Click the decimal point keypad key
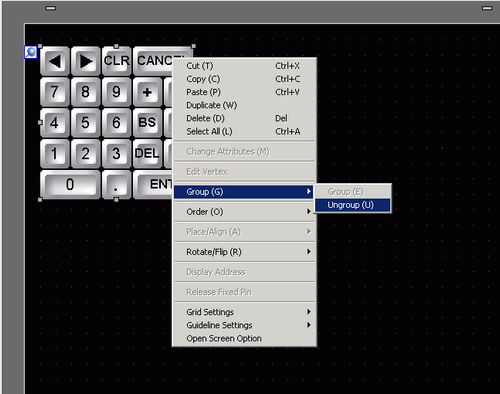 pyautogui.click(x=116, y=184)
